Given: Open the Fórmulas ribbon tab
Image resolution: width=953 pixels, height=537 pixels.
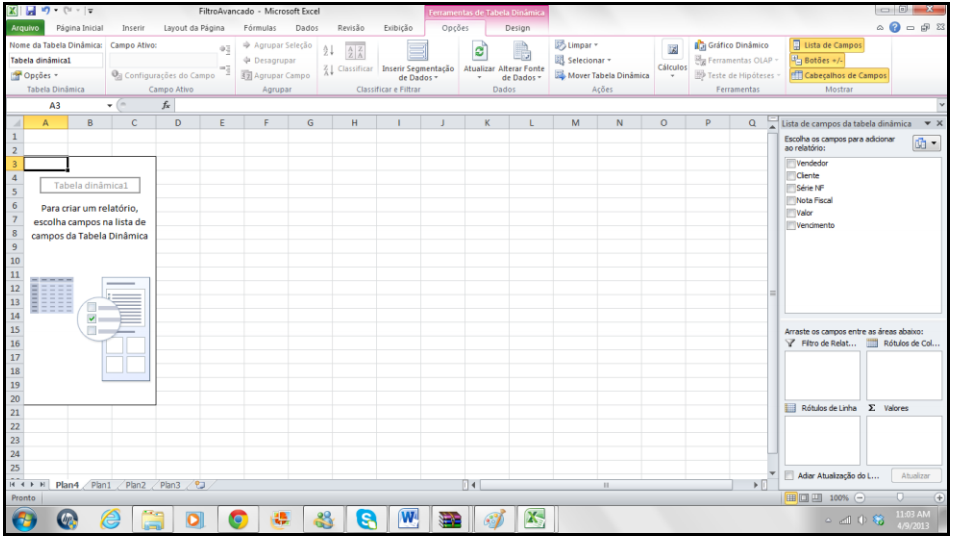Looking at the screenshot, I should pos(260,28).
